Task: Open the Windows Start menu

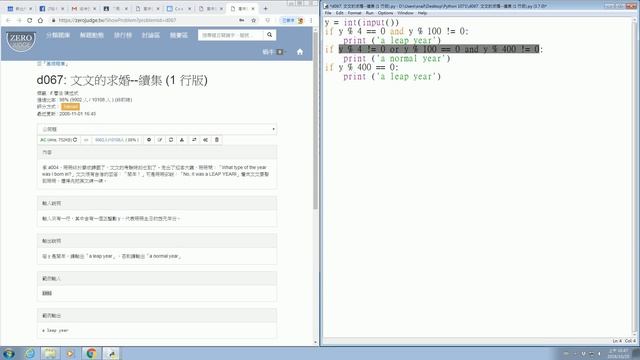Action: tap(9, 353)
